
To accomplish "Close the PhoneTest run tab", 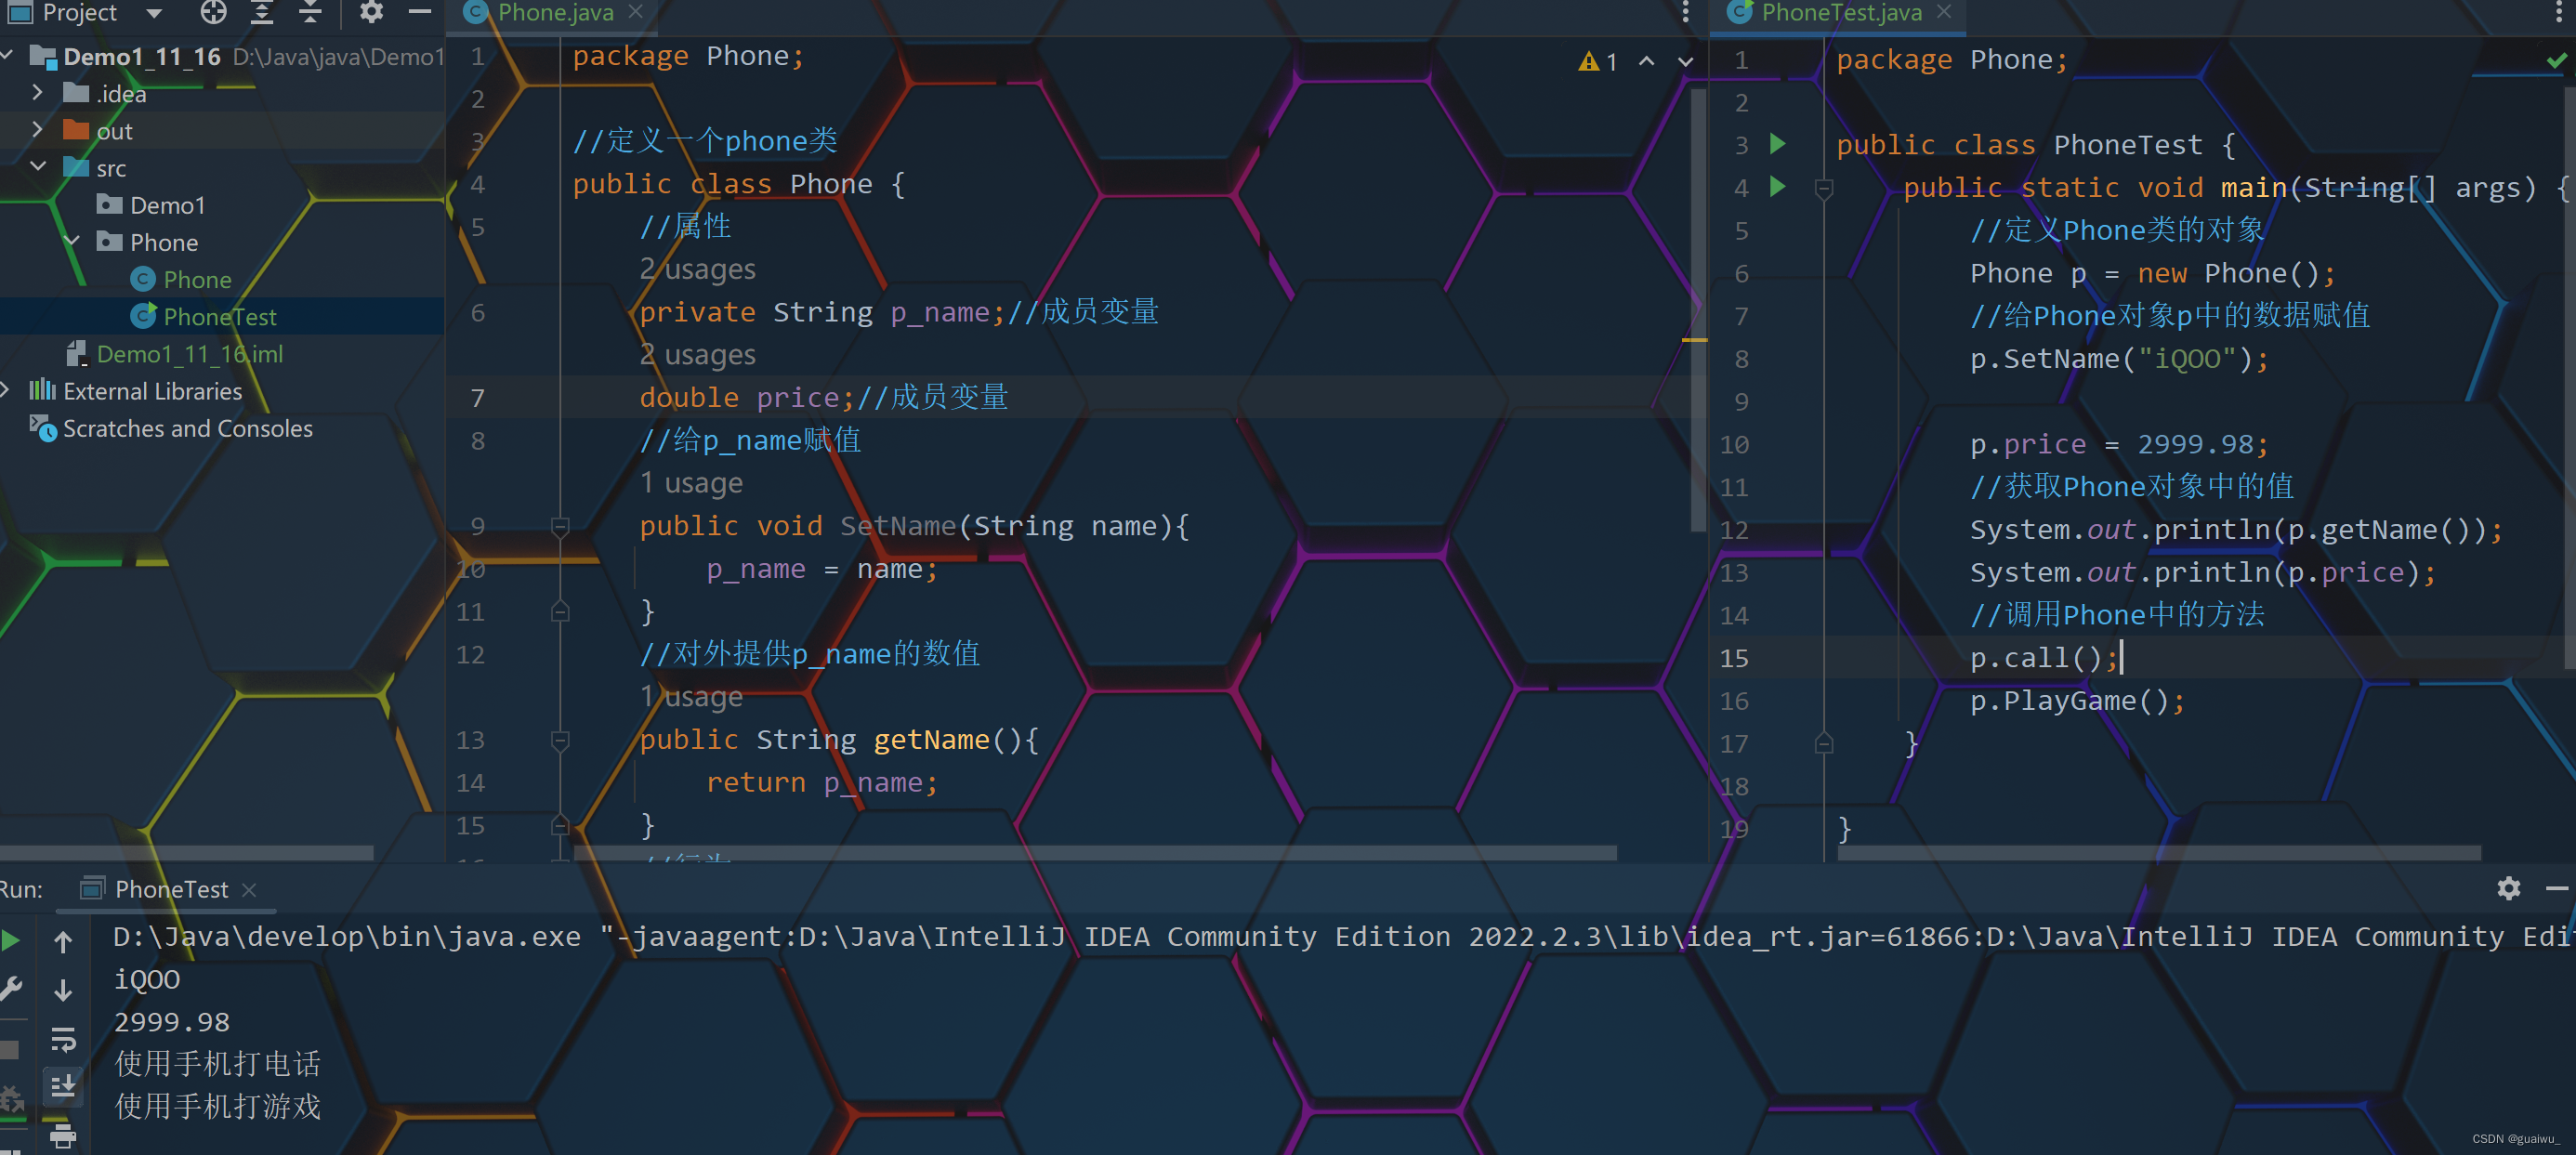I will 249,889.
